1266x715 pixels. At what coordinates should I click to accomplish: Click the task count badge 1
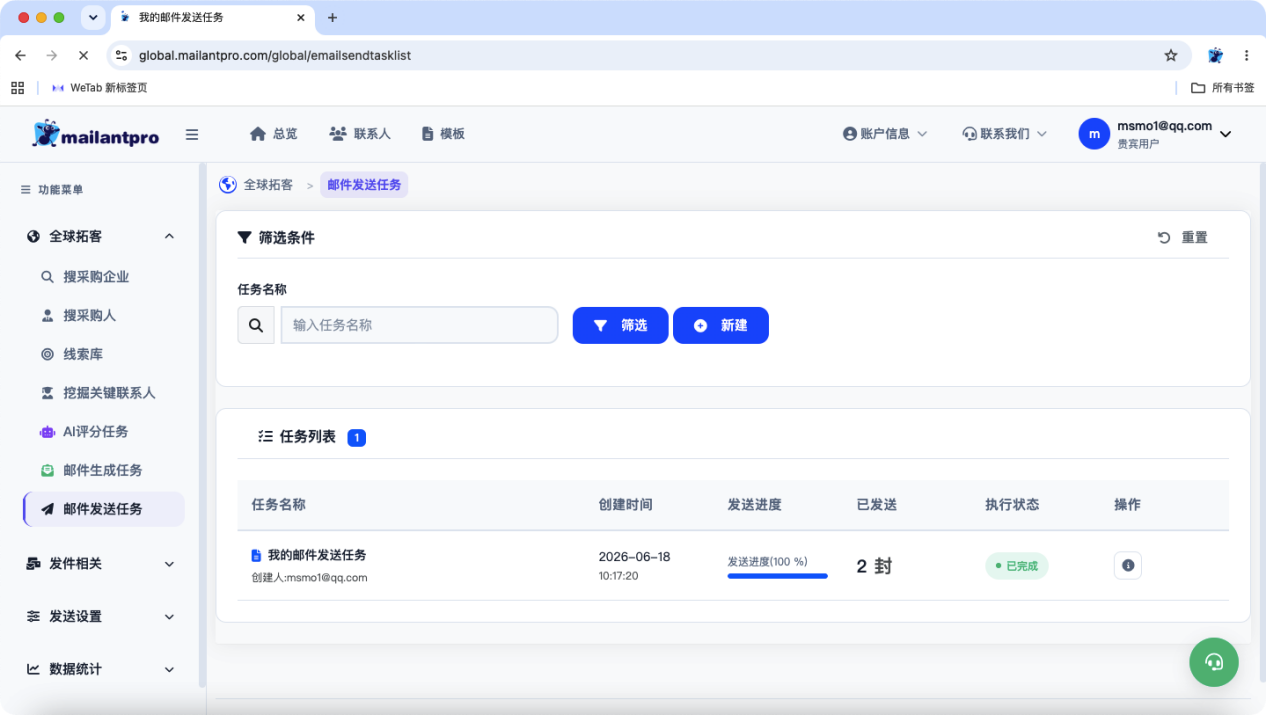[357, 437]
